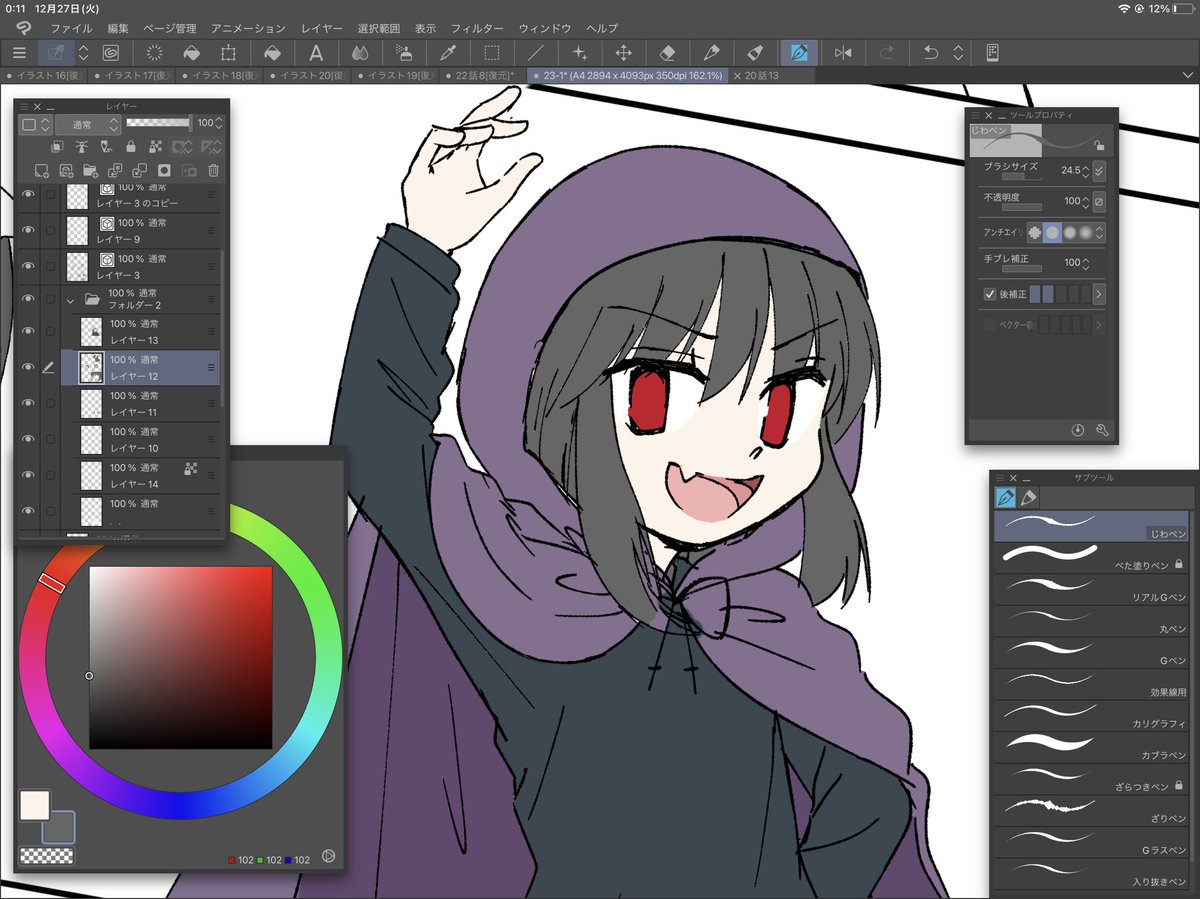
Task: Select the main cream color swatch
Action: 35,806
